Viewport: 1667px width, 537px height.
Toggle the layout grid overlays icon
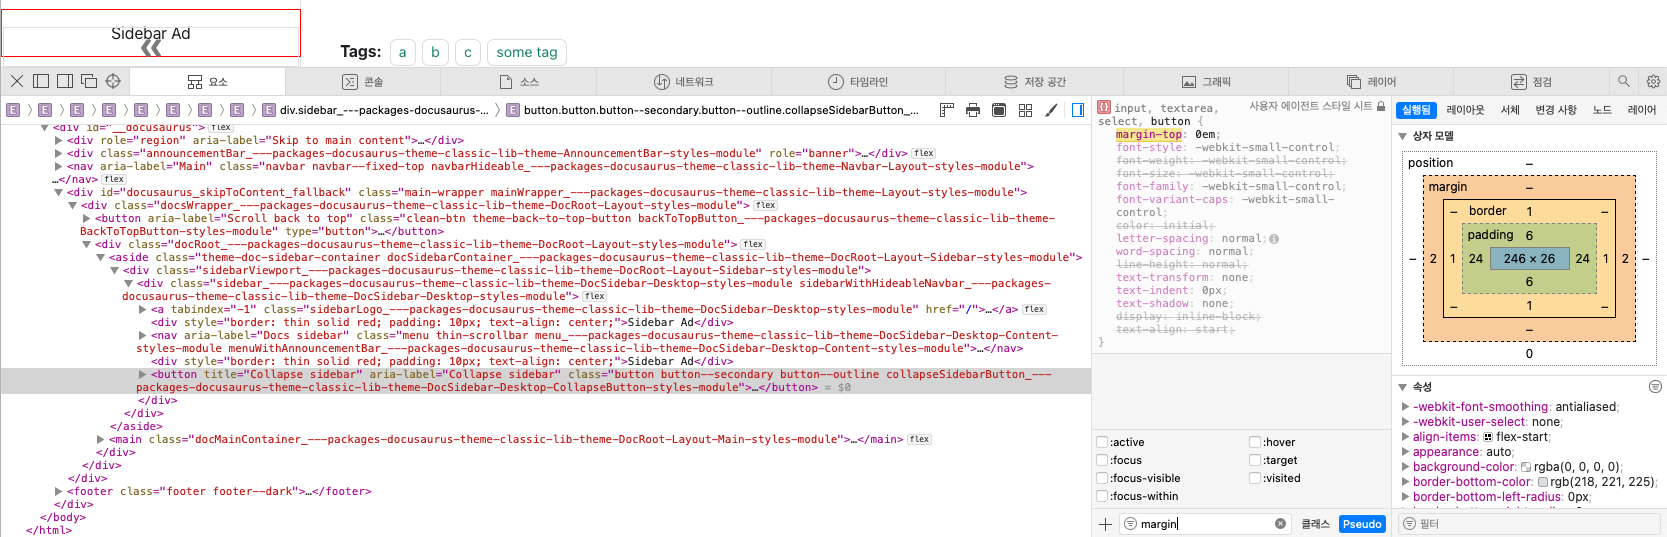[1025, 110]
